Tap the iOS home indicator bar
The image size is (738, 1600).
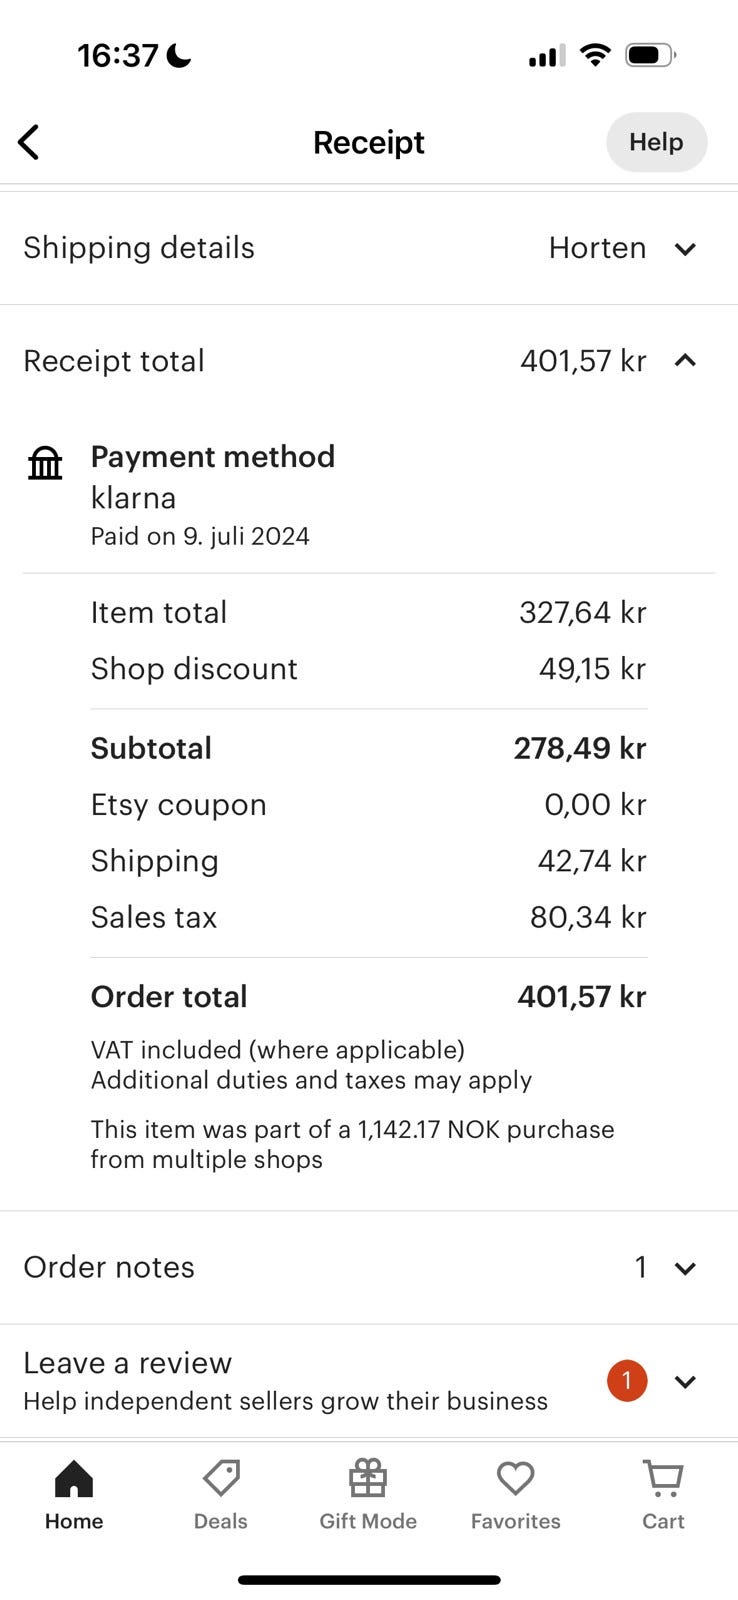[x=369, y=1580]
